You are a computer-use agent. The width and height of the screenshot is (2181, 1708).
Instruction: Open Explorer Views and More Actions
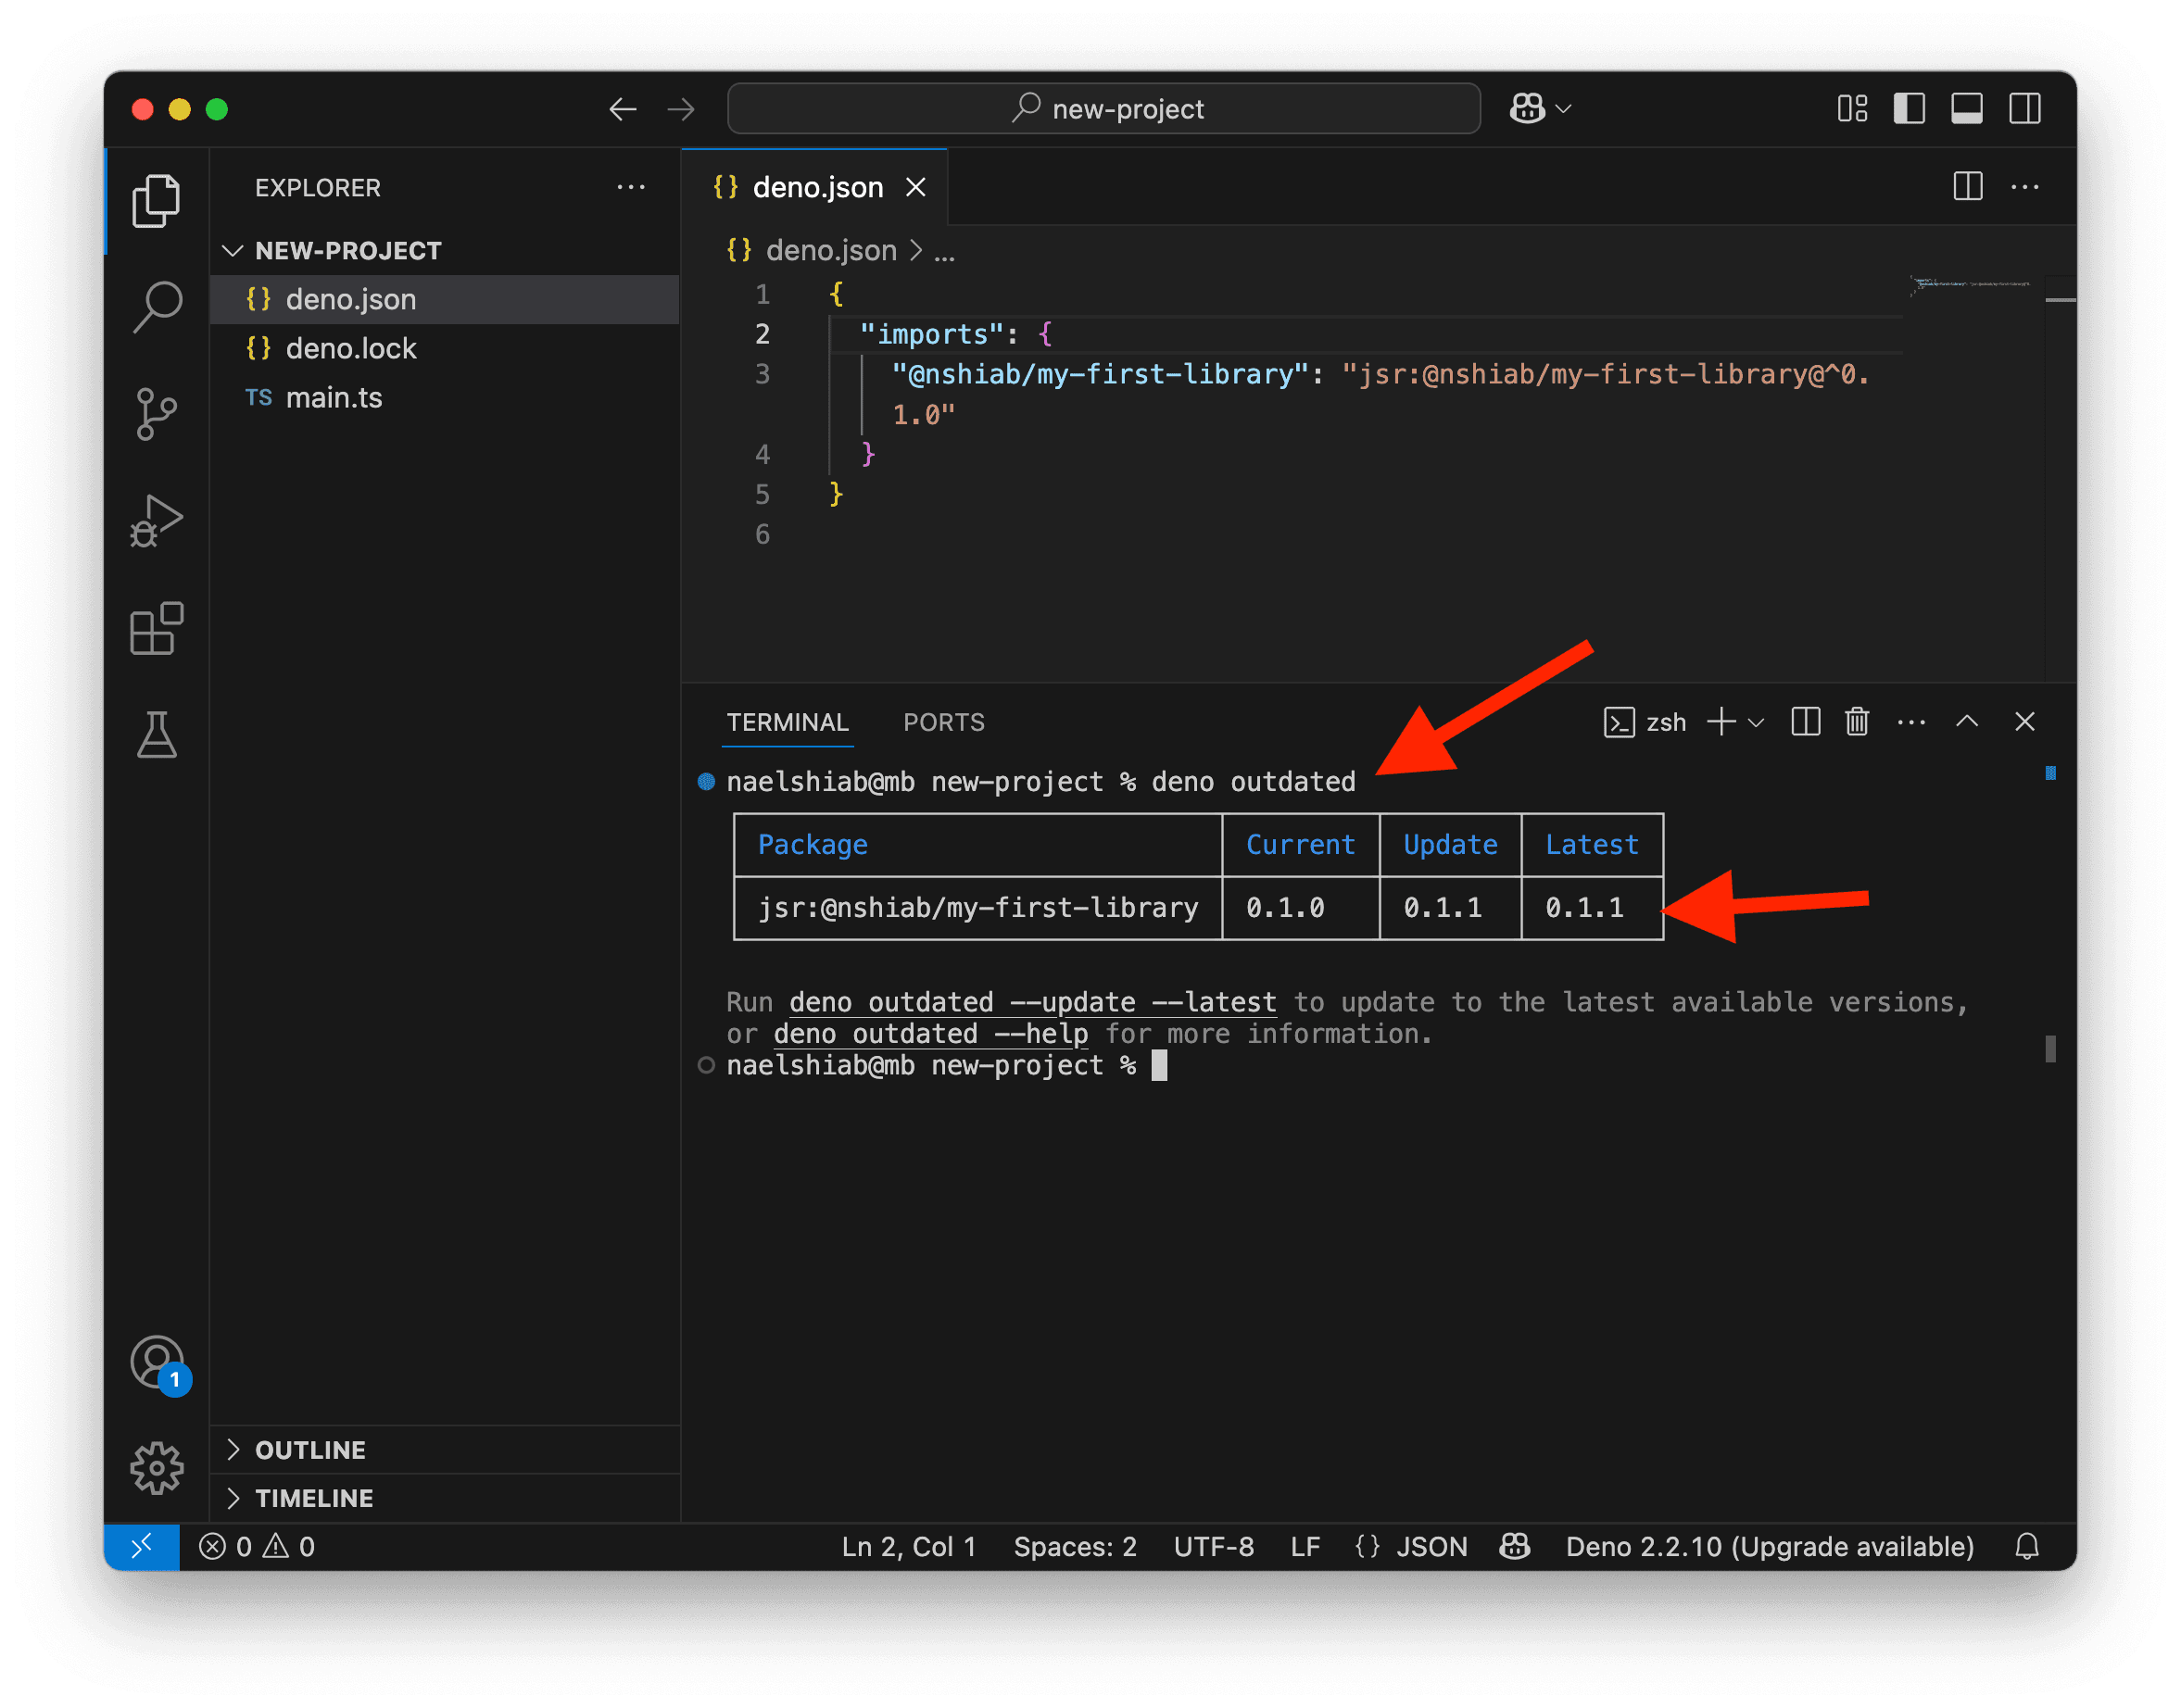[x=631, y=186]
